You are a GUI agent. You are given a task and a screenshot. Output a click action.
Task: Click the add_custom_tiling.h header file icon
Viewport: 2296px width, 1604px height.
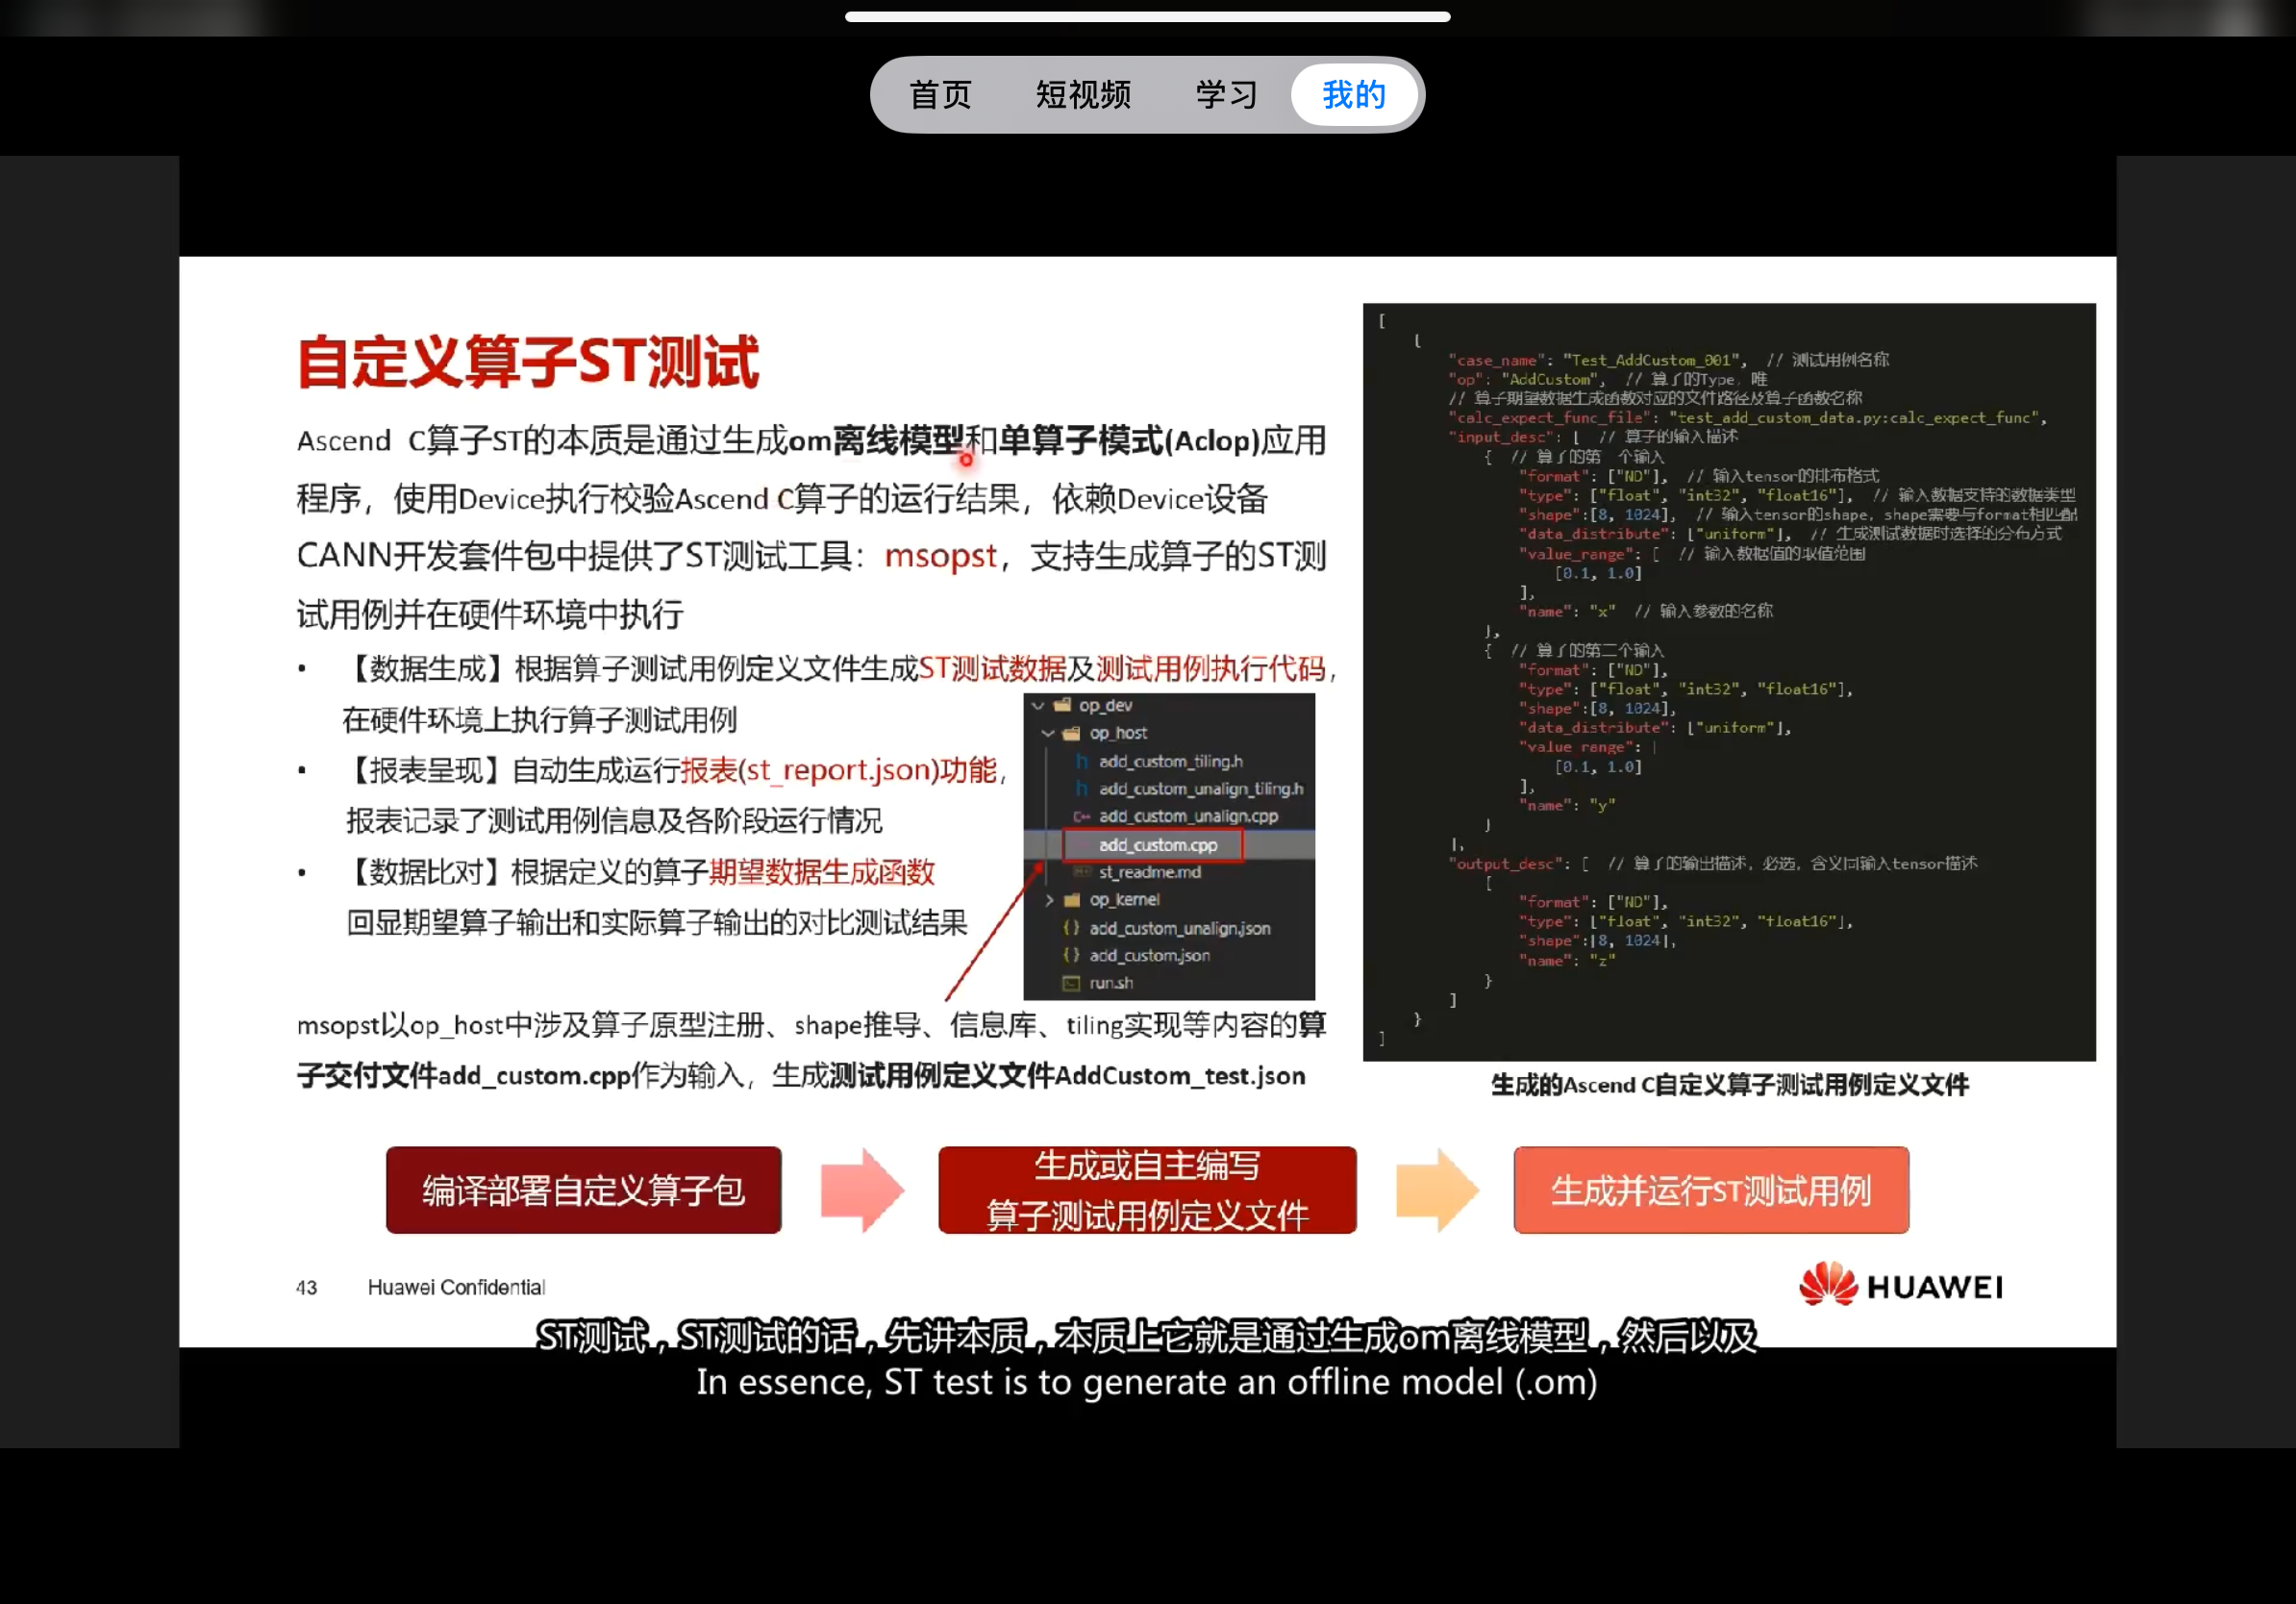[x=1081, y=761]
